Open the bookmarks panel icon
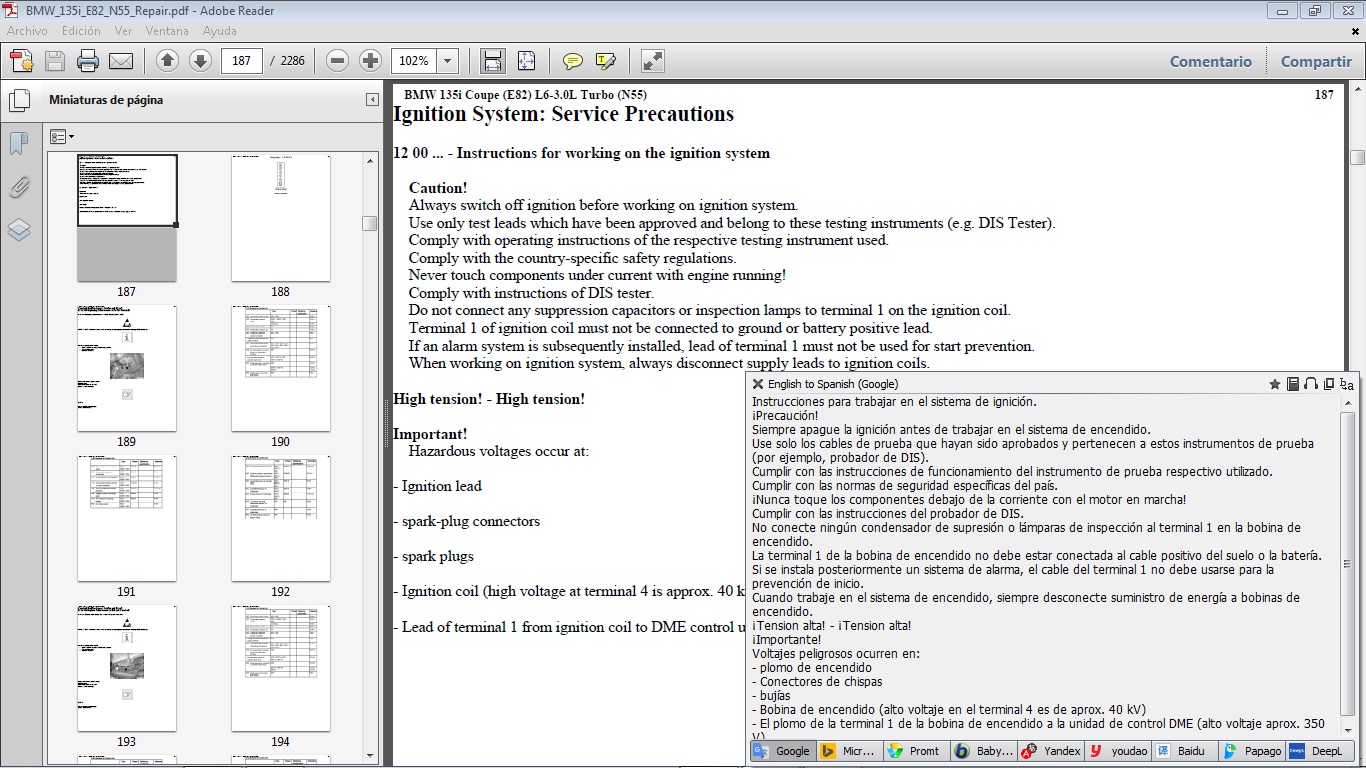Image resolution: width=1366 pixels, height=768 pixels. tap(18, 144)
